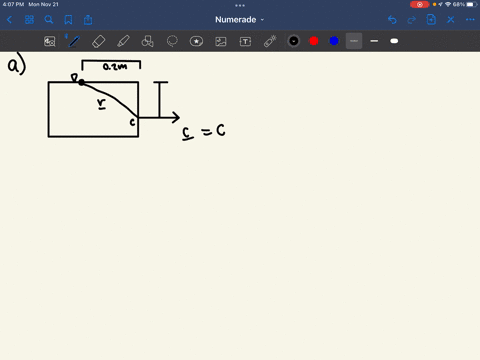This screenshot has width=480, height=360.
Task: Open the thumbnail grid view
Action: [29, 20]
